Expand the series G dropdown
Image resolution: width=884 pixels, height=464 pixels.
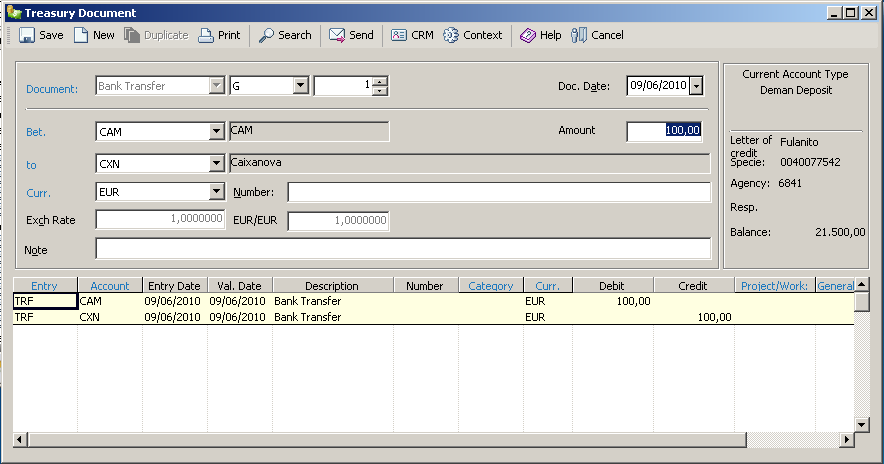[300, 87]
